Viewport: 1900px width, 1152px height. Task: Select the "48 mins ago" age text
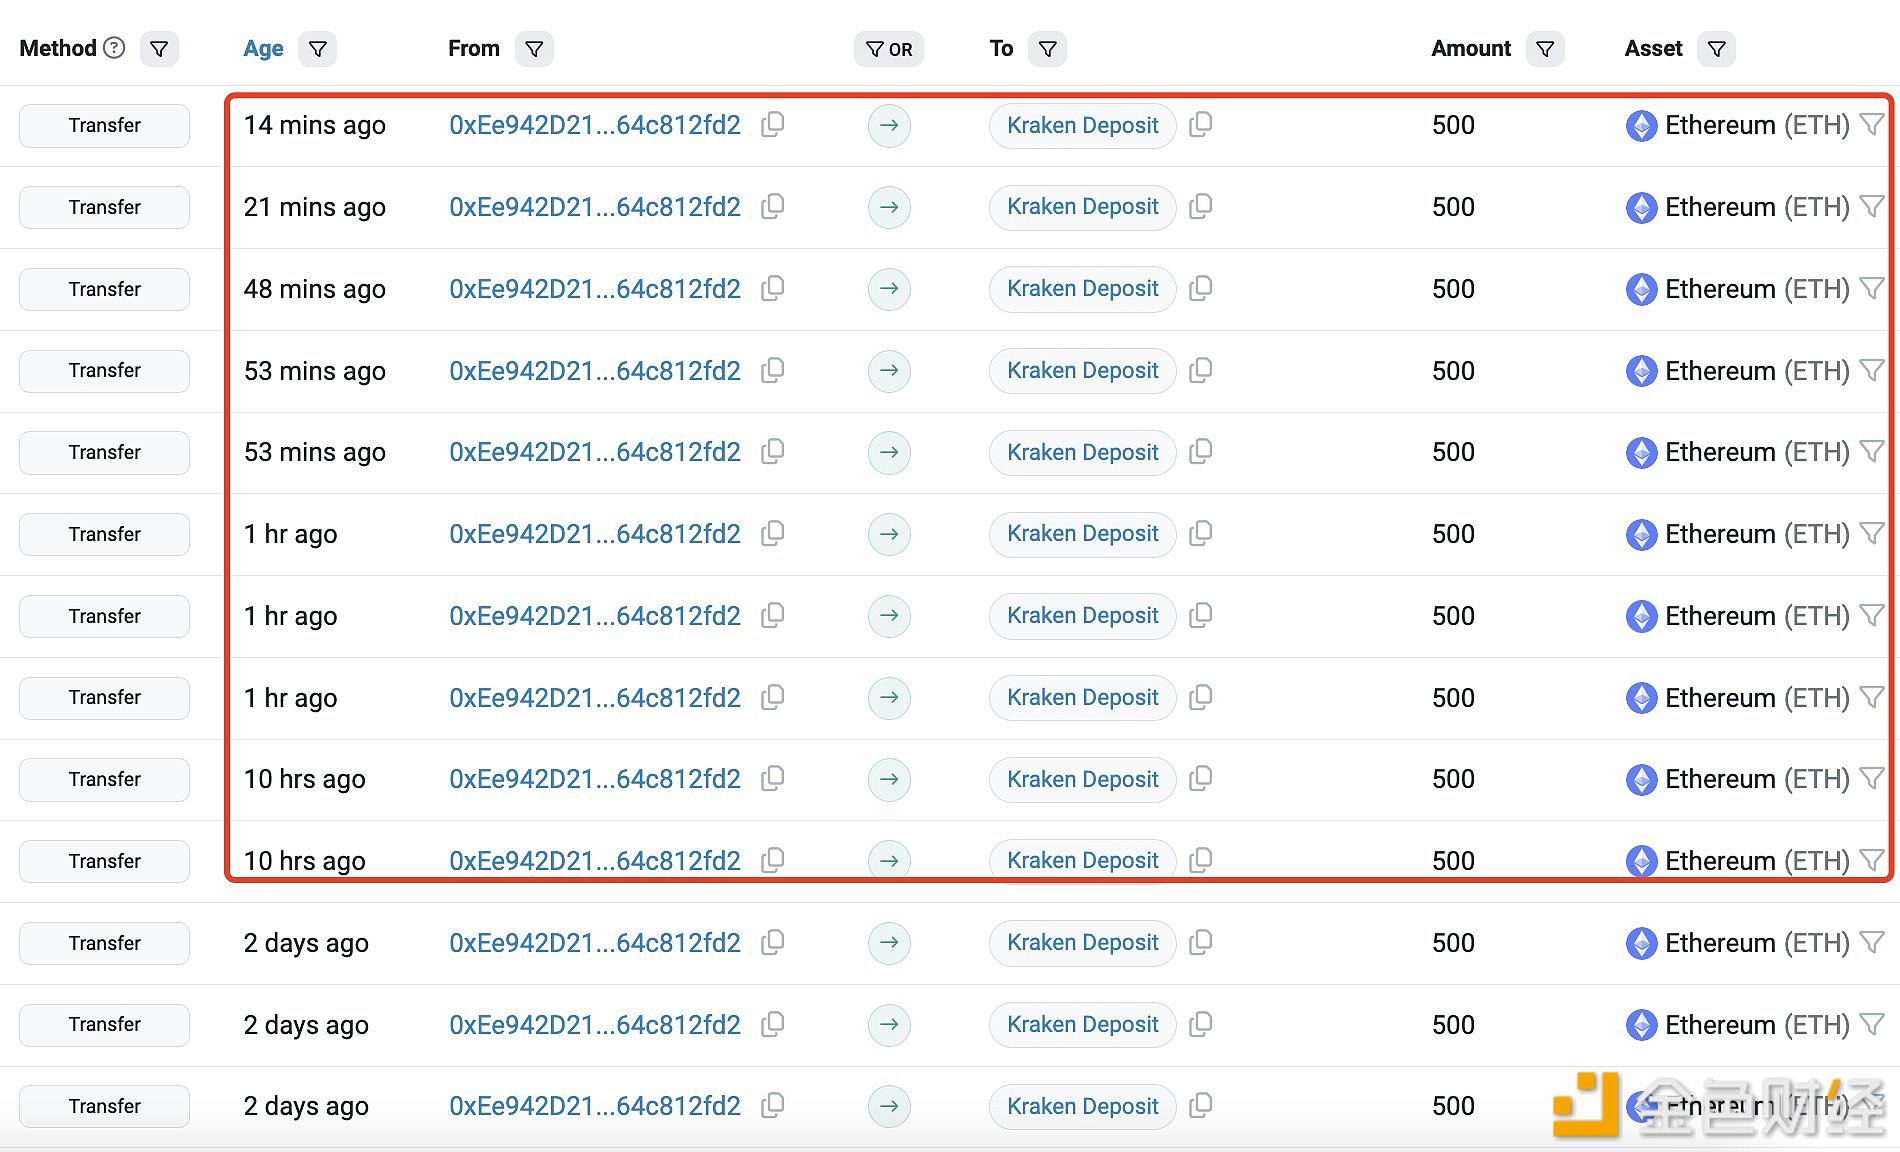point(315,289)
